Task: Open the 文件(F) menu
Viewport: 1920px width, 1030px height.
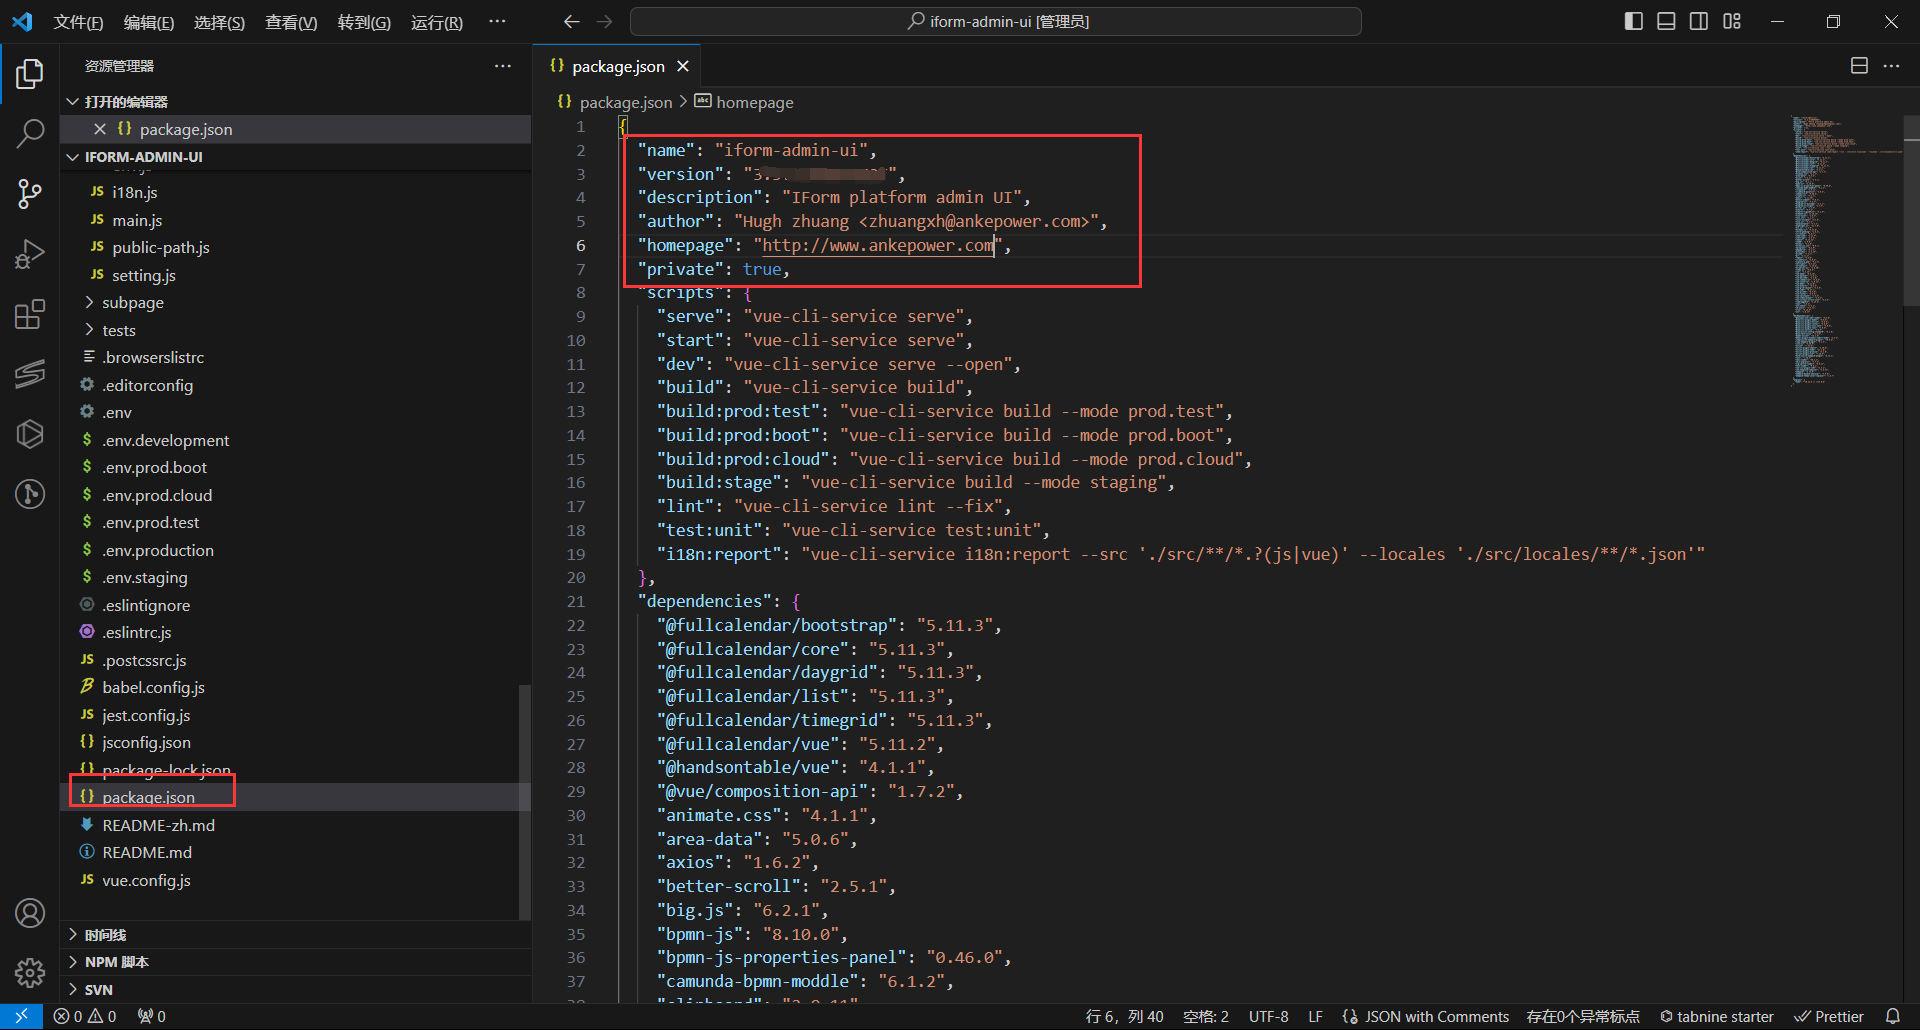Action: click(78, 22)
